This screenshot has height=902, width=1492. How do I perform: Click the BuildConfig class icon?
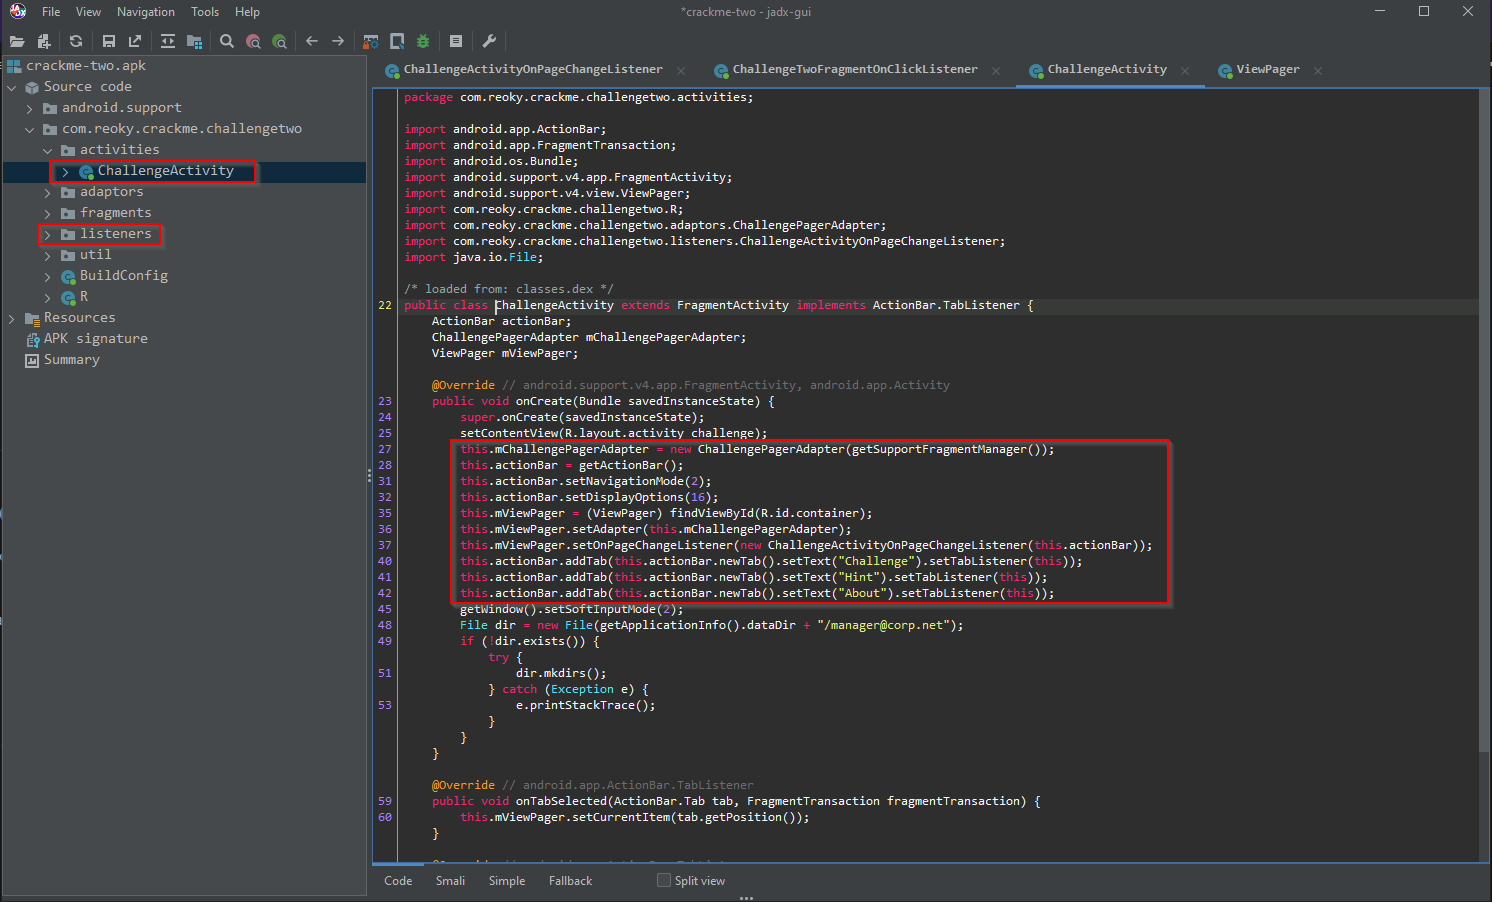68,276
